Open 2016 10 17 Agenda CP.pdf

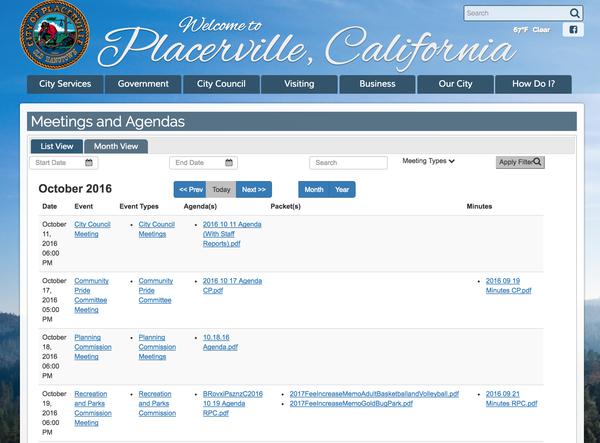(x=232, y=286)
